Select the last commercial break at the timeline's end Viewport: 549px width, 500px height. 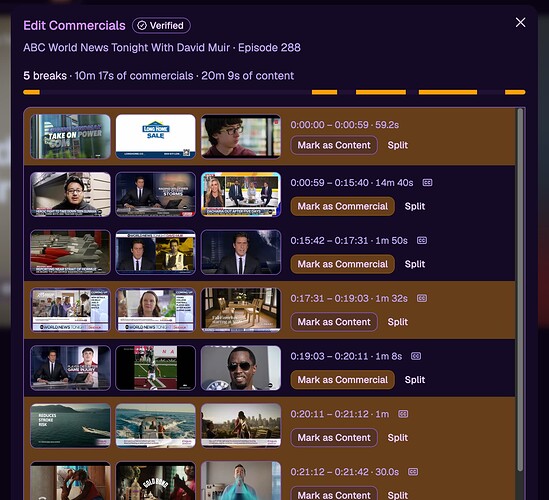coord(515,92)
